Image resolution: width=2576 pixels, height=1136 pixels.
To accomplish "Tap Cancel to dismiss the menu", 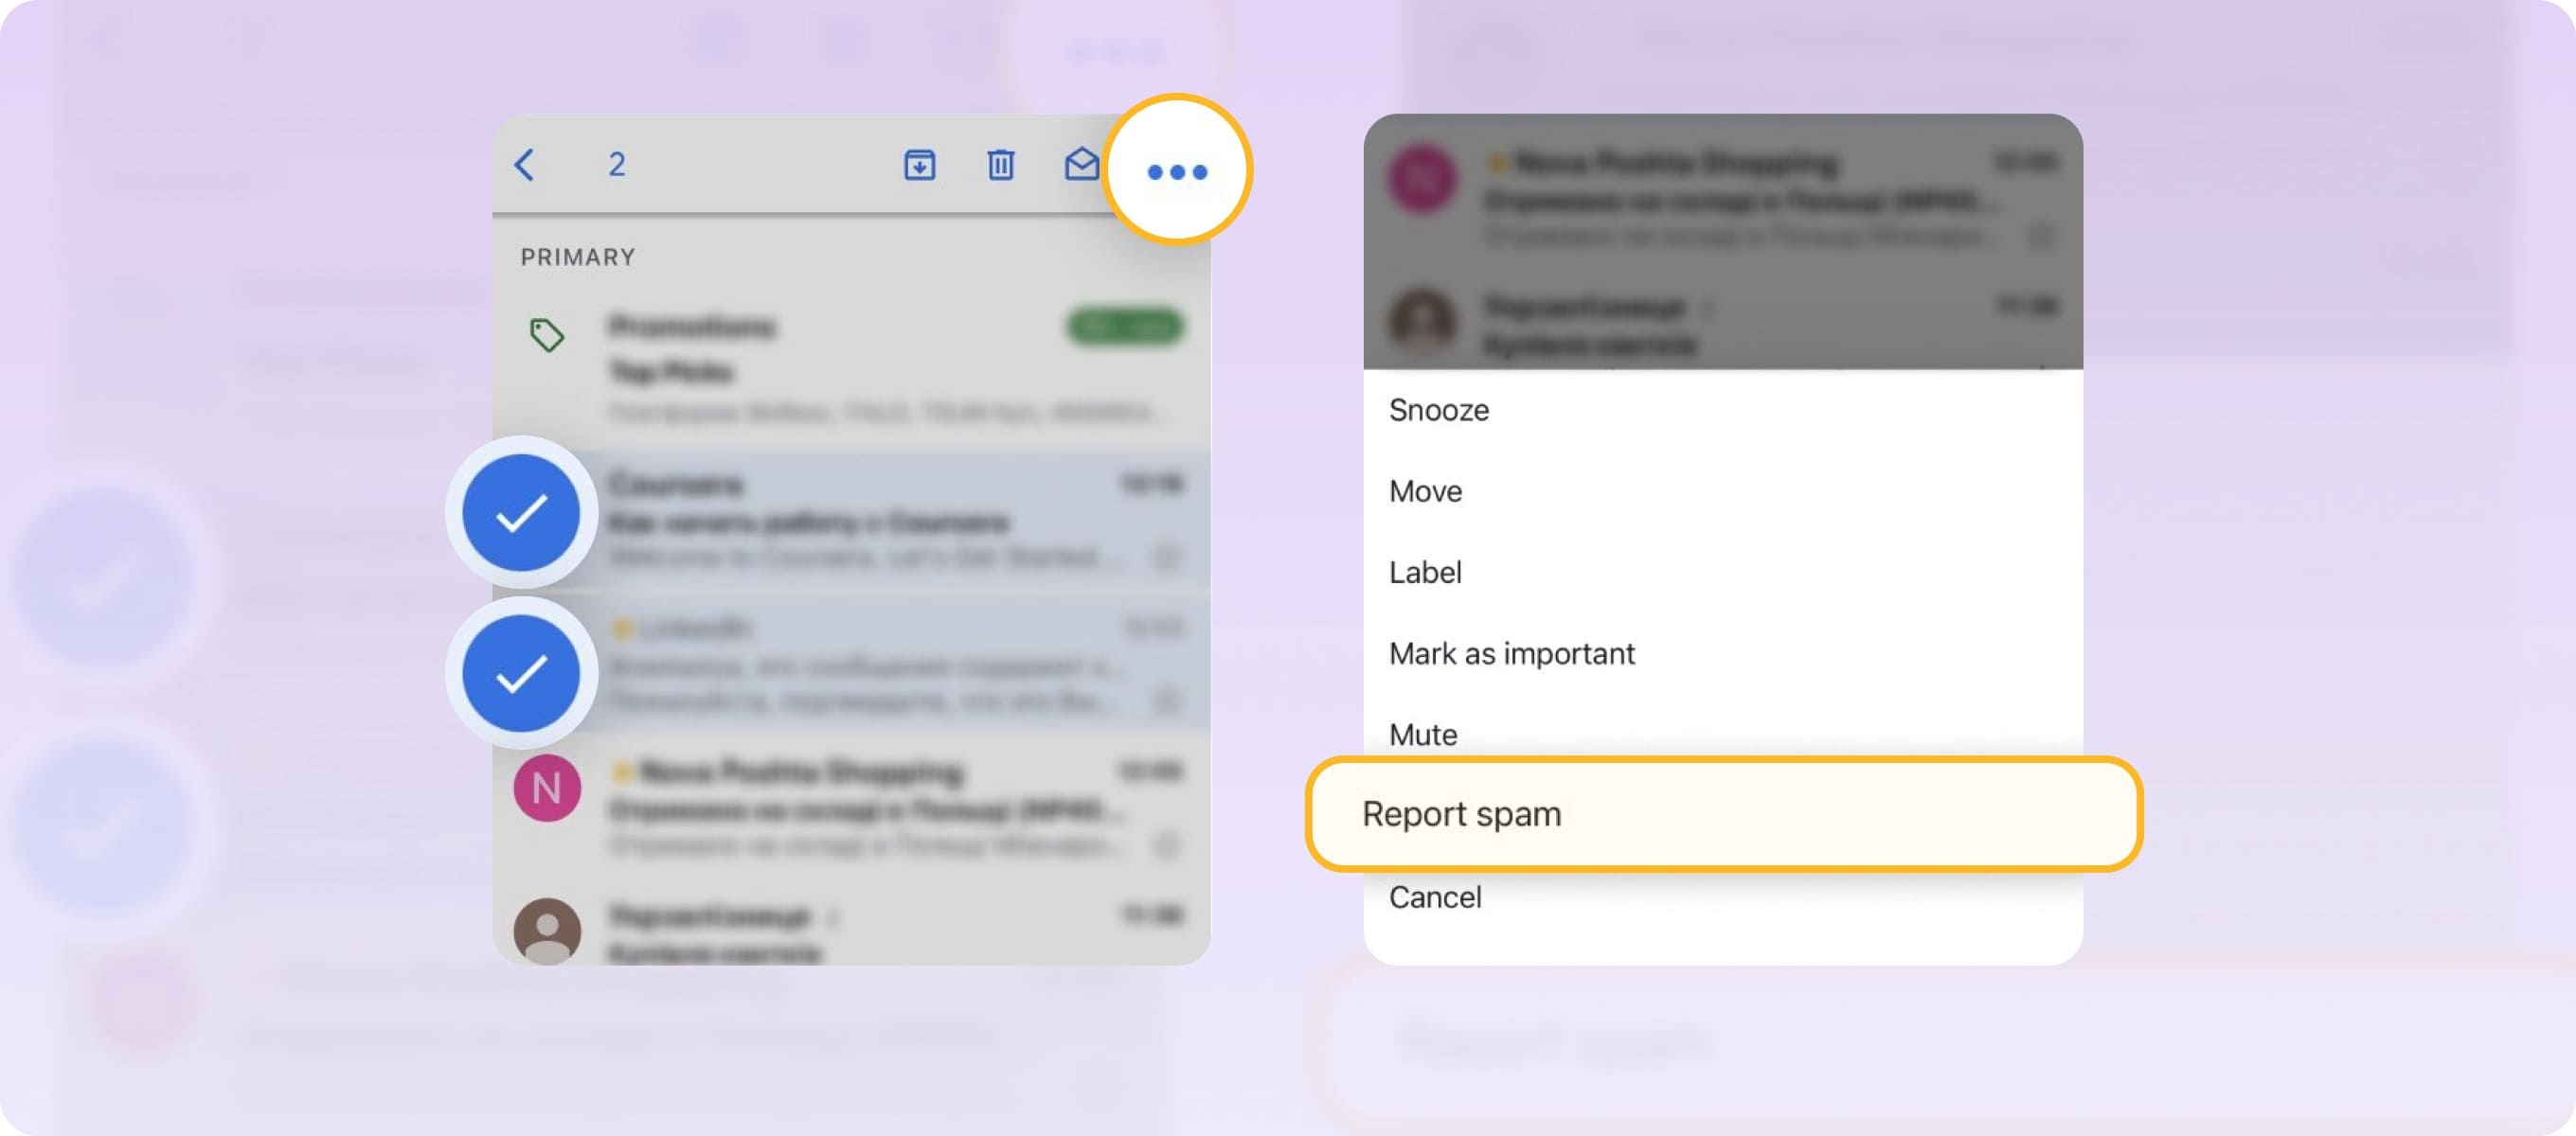I will click(x=1434, y=897).
